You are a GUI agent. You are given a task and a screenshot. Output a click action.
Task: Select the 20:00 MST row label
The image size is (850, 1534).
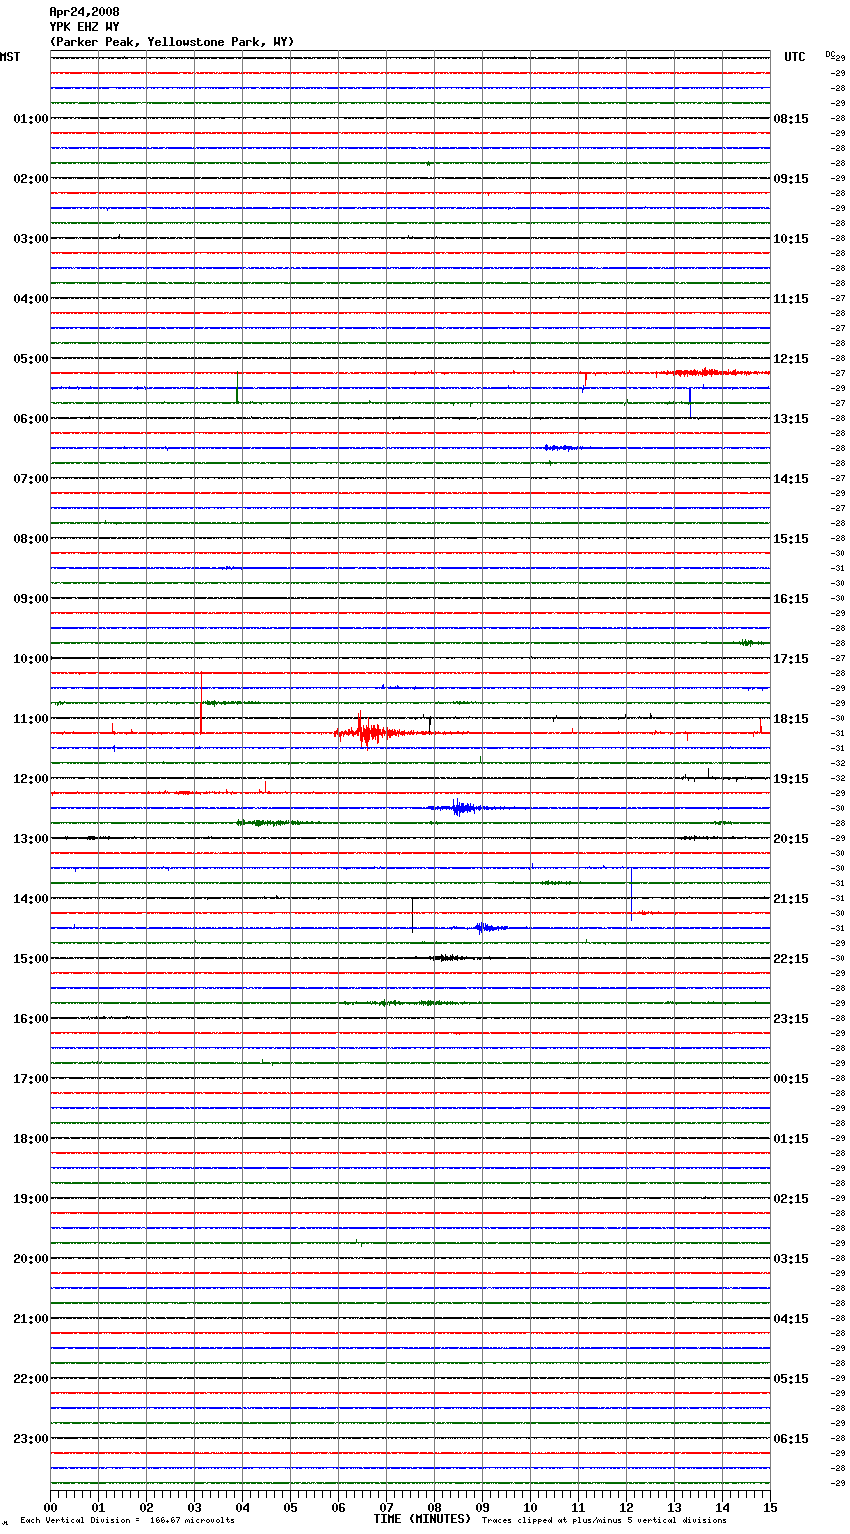[31, 1259]
